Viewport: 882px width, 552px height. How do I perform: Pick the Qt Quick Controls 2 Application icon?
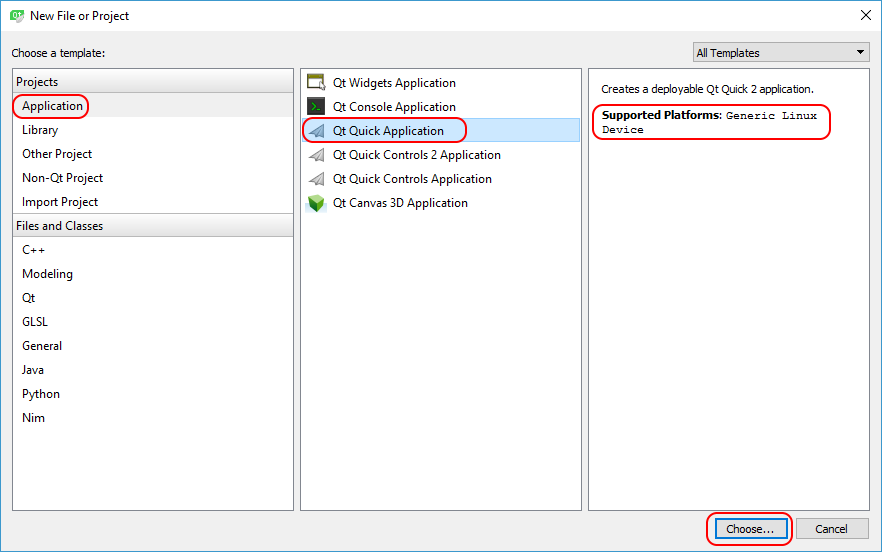click(316, 155)
